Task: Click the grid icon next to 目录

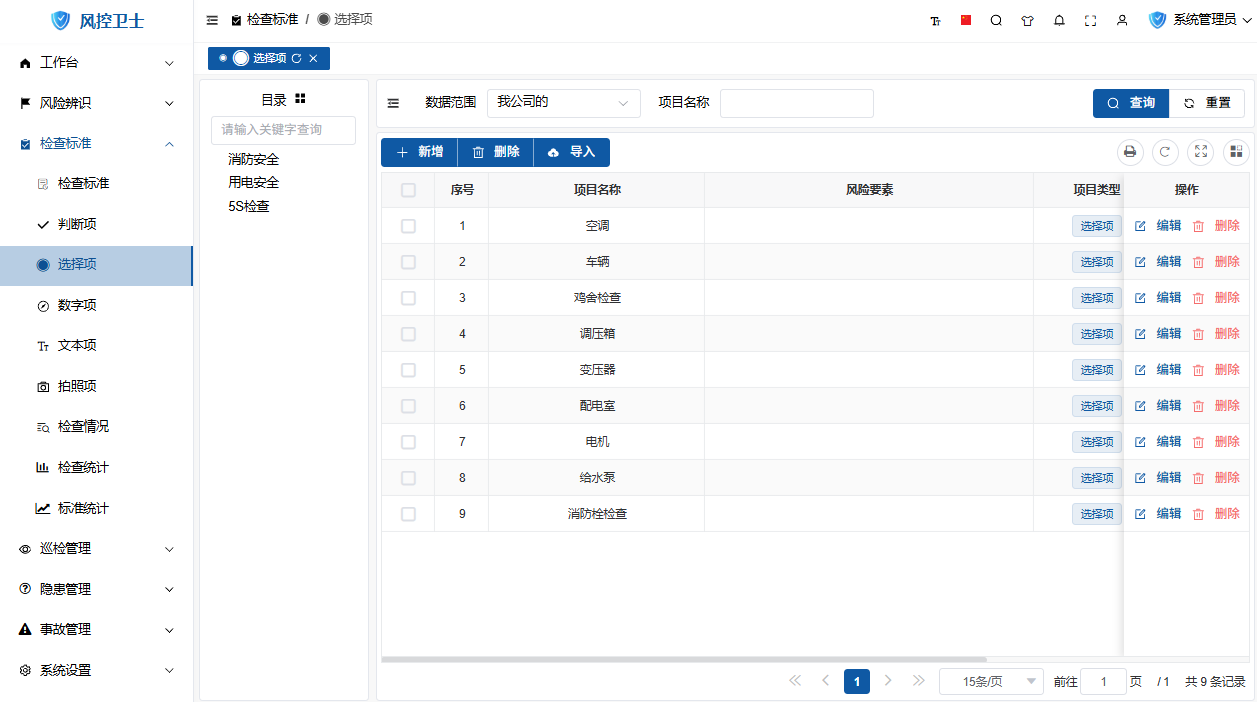Action: click(x=300, y=99)
